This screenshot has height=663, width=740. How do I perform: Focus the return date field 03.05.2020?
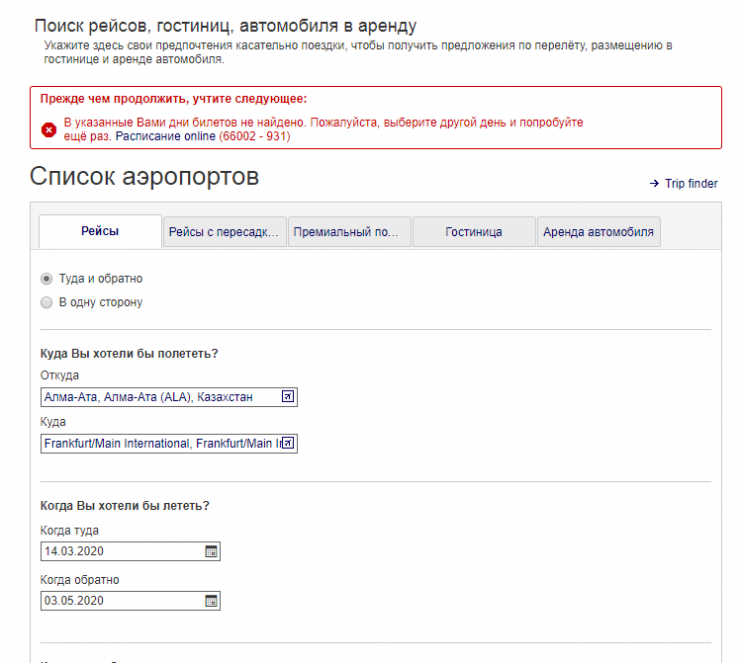(x=120, y=601)
